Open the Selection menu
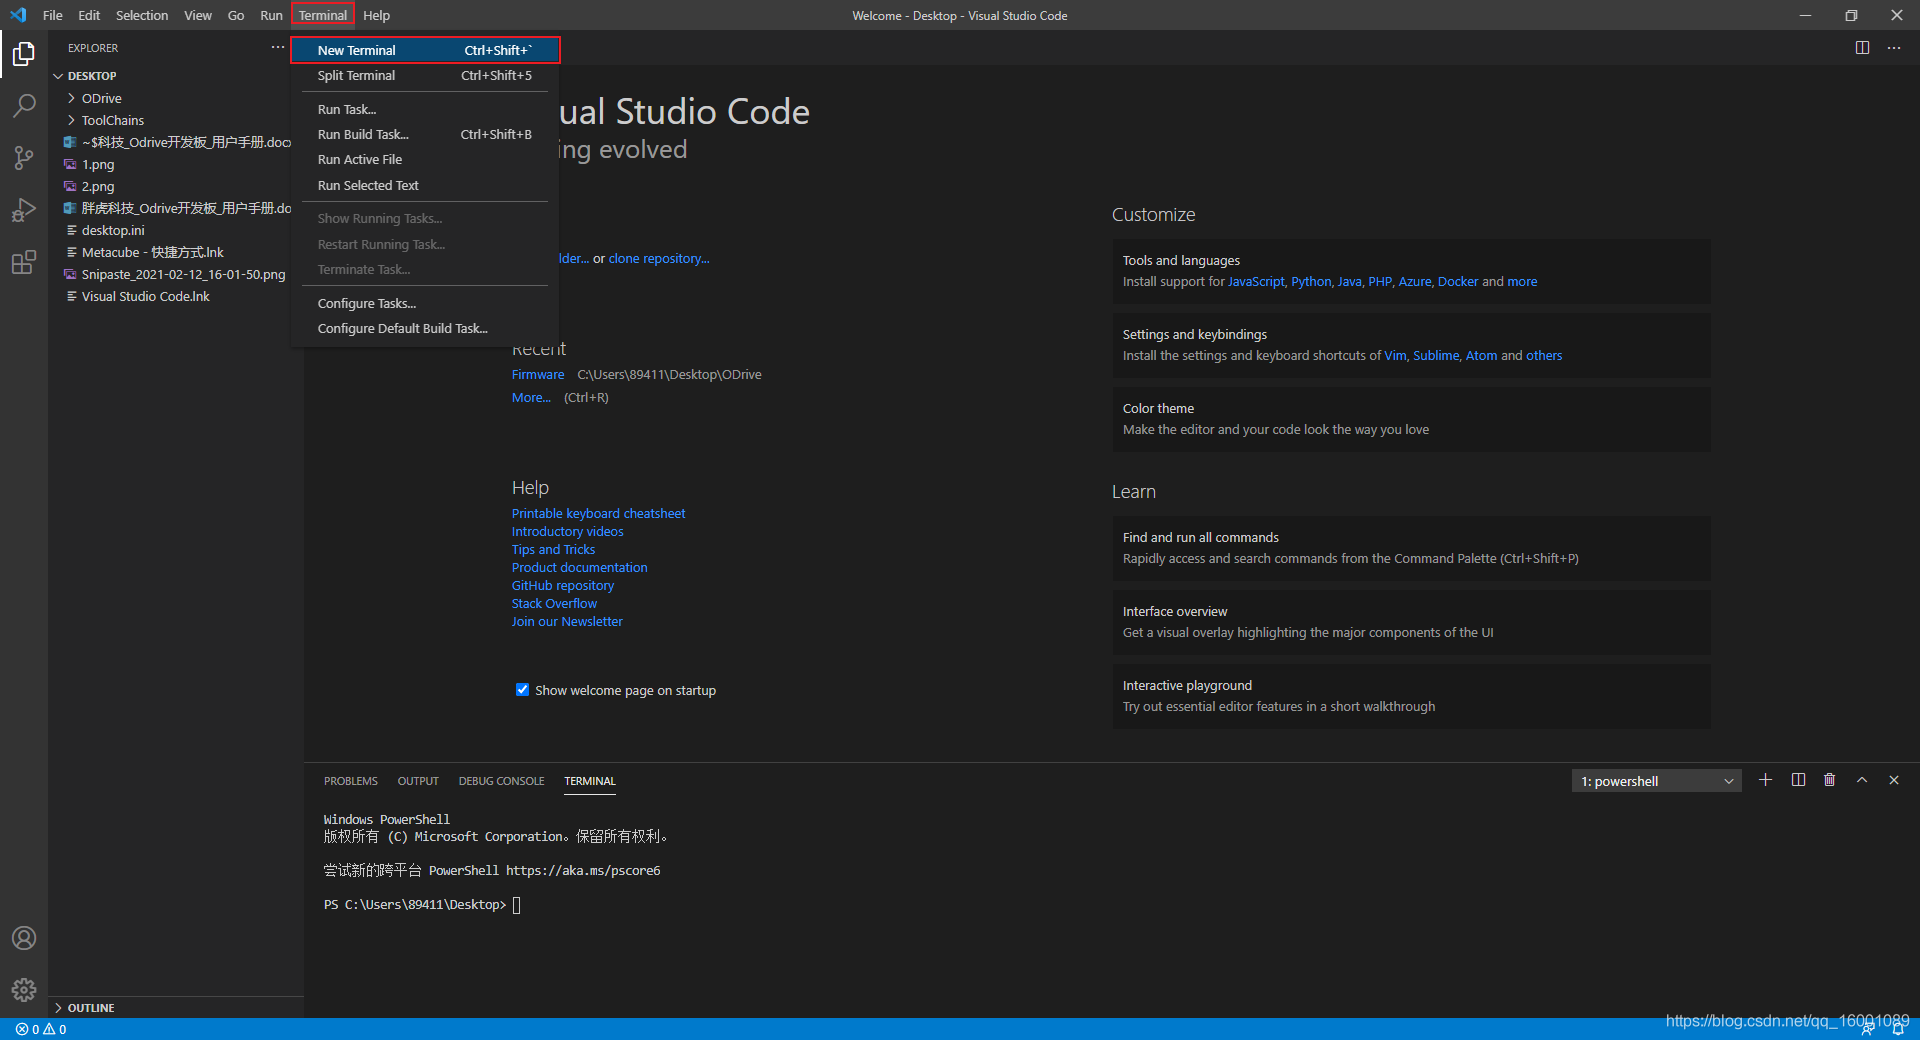 pyautogui.click(x=142, y=15)
